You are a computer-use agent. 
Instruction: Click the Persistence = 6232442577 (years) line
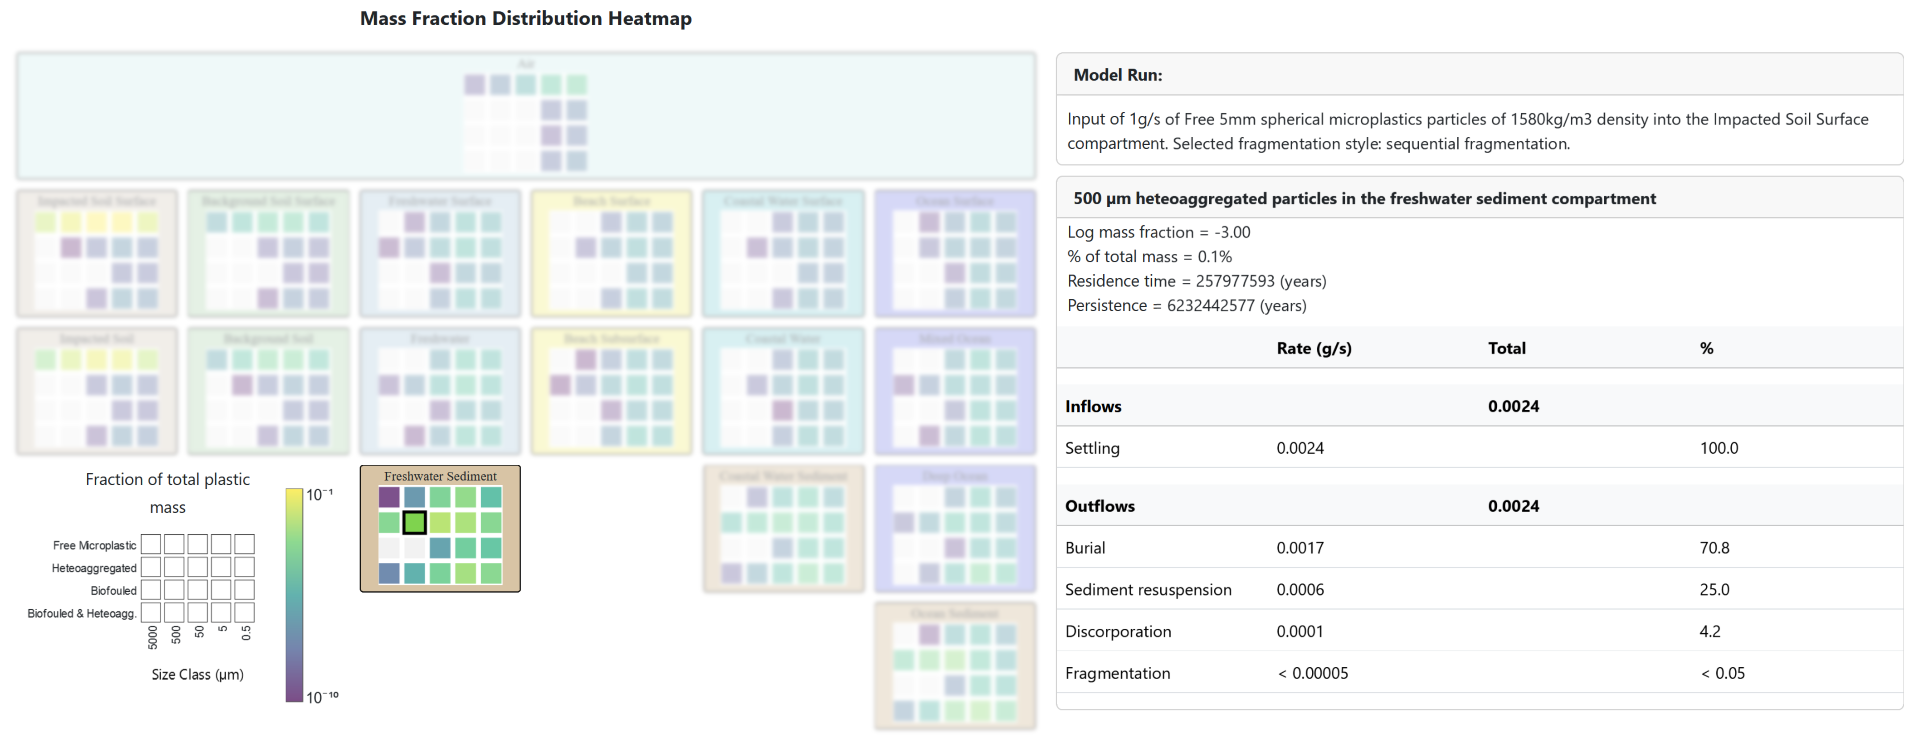click(1187, 306)
